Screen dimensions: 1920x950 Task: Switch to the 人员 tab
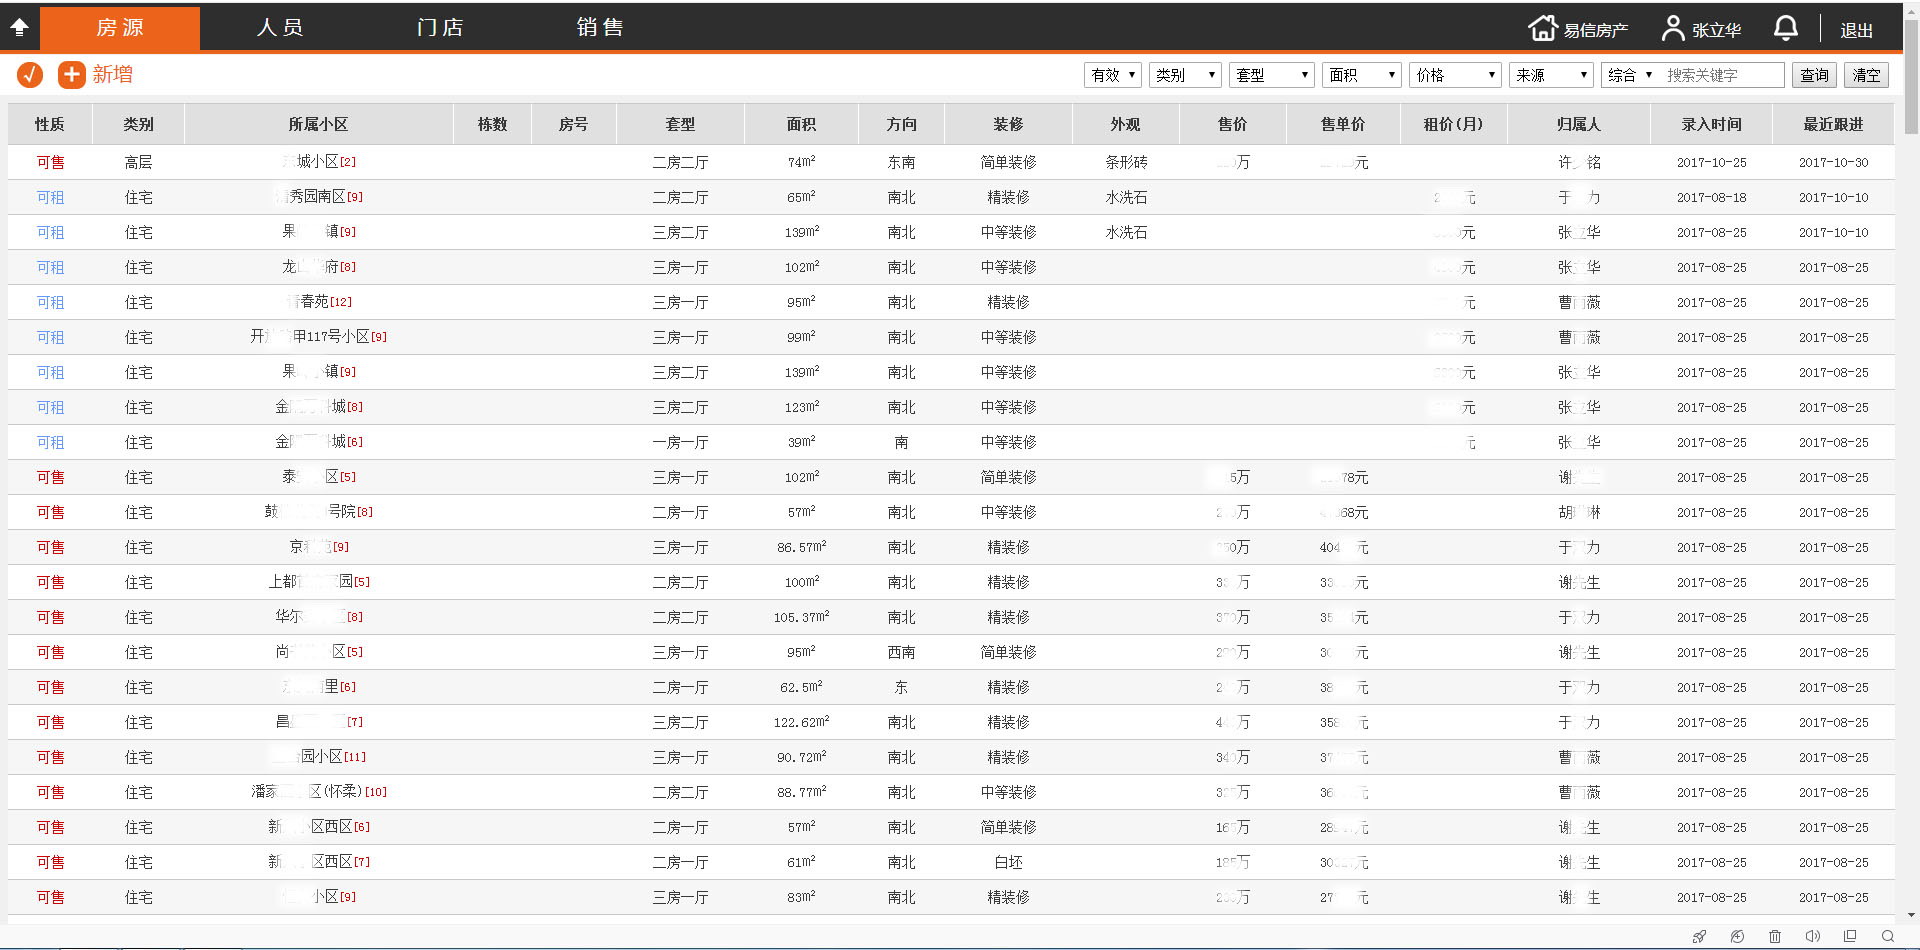[x=280, y=28]
